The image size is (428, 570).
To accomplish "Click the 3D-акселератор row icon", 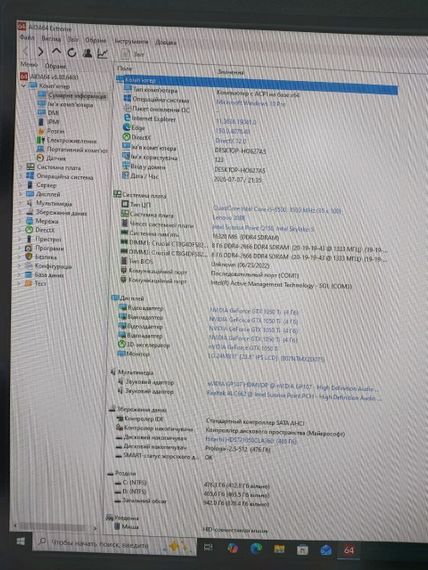I will pos(122,344).
